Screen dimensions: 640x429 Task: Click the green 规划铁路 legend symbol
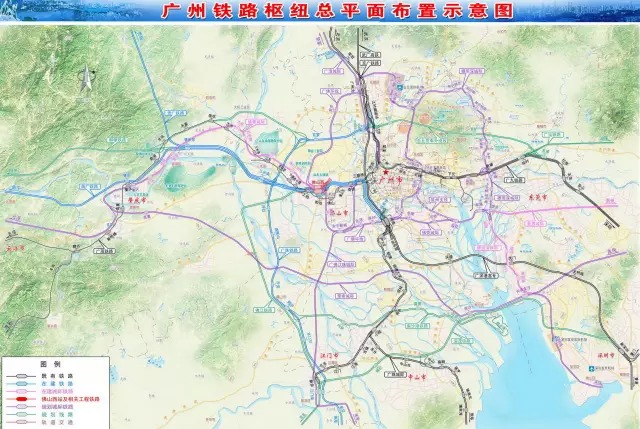[19, 414]
